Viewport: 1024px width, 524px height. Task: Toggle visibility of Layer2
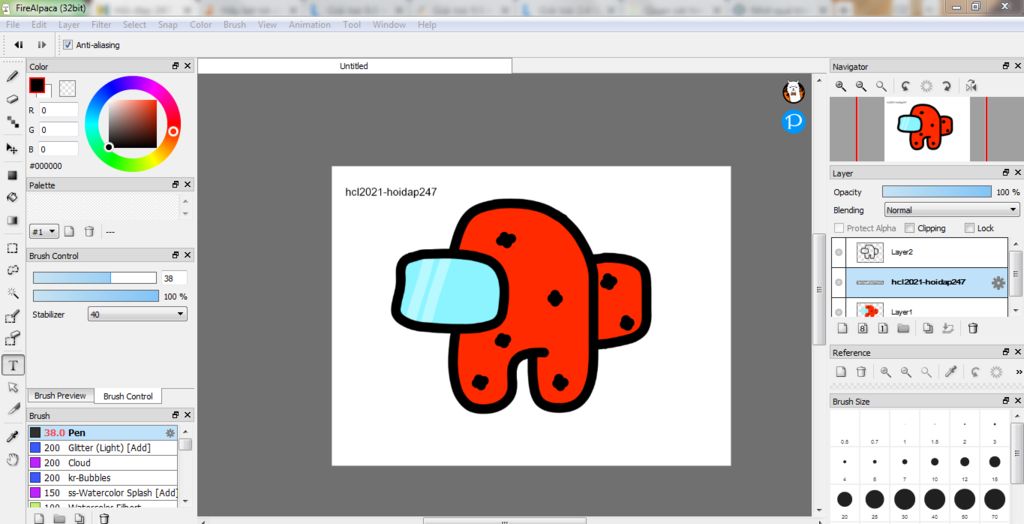pyautogui.click(x=839, y=252)
